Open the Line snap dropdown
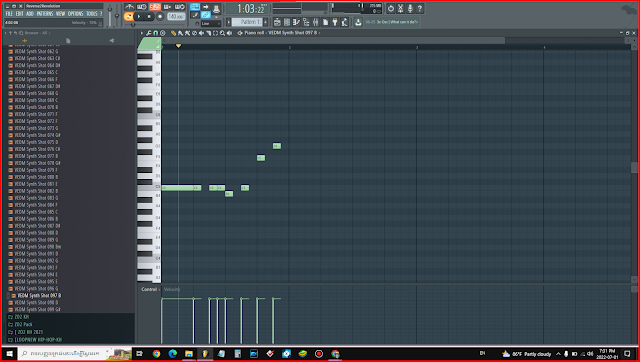 pos(211,24)
